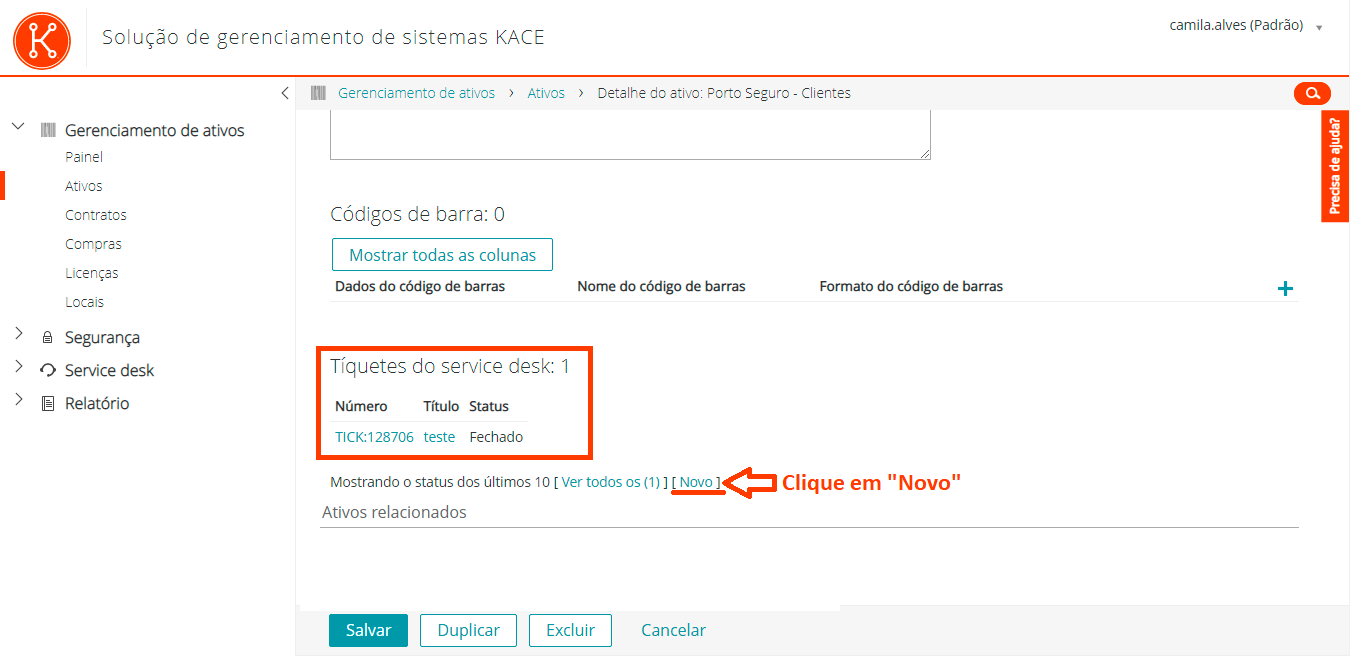
Task: Open Contratos in the sidebar
Action: [96, 215]
